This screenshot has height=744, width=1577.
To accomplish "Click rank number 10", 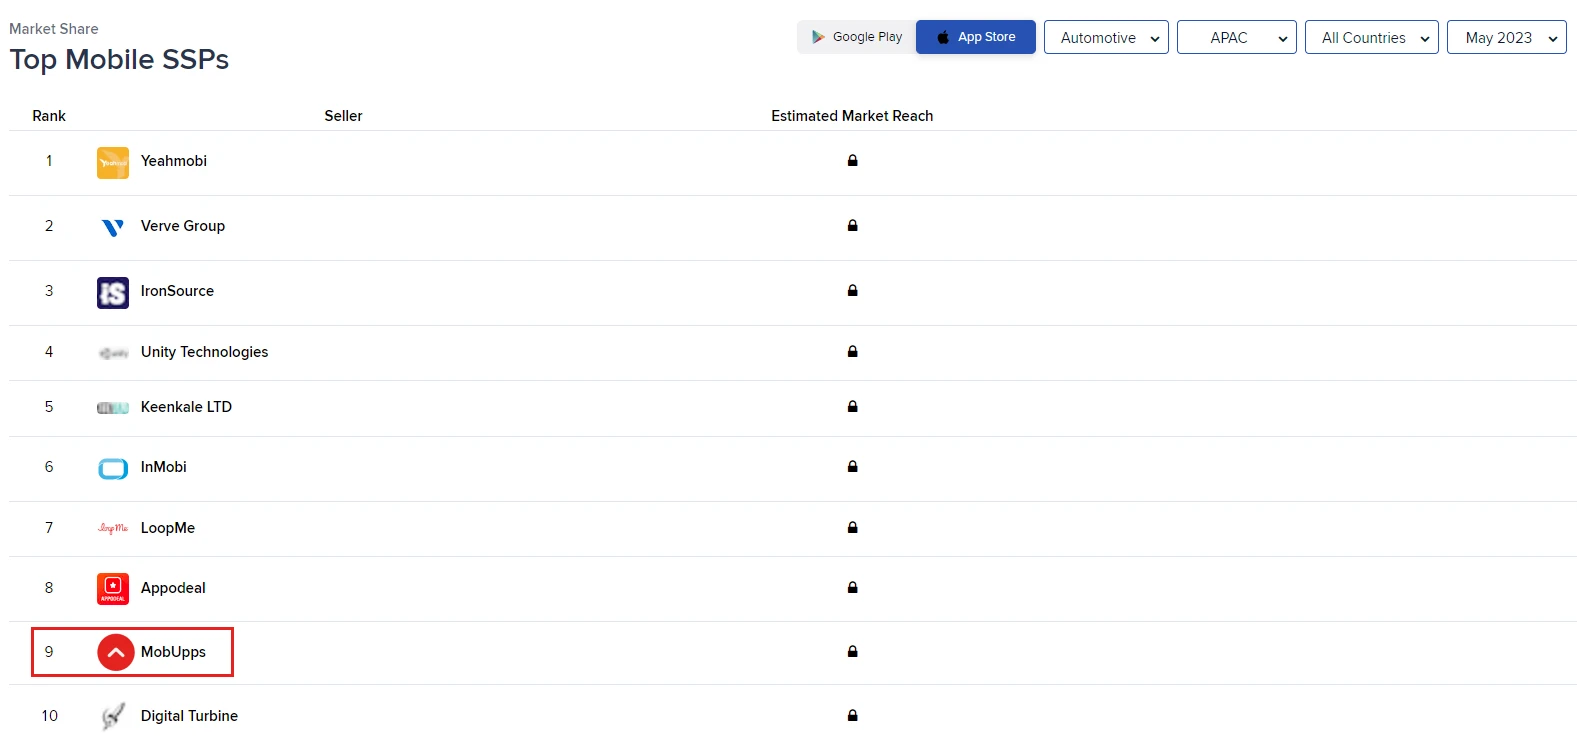I will 50,716.
